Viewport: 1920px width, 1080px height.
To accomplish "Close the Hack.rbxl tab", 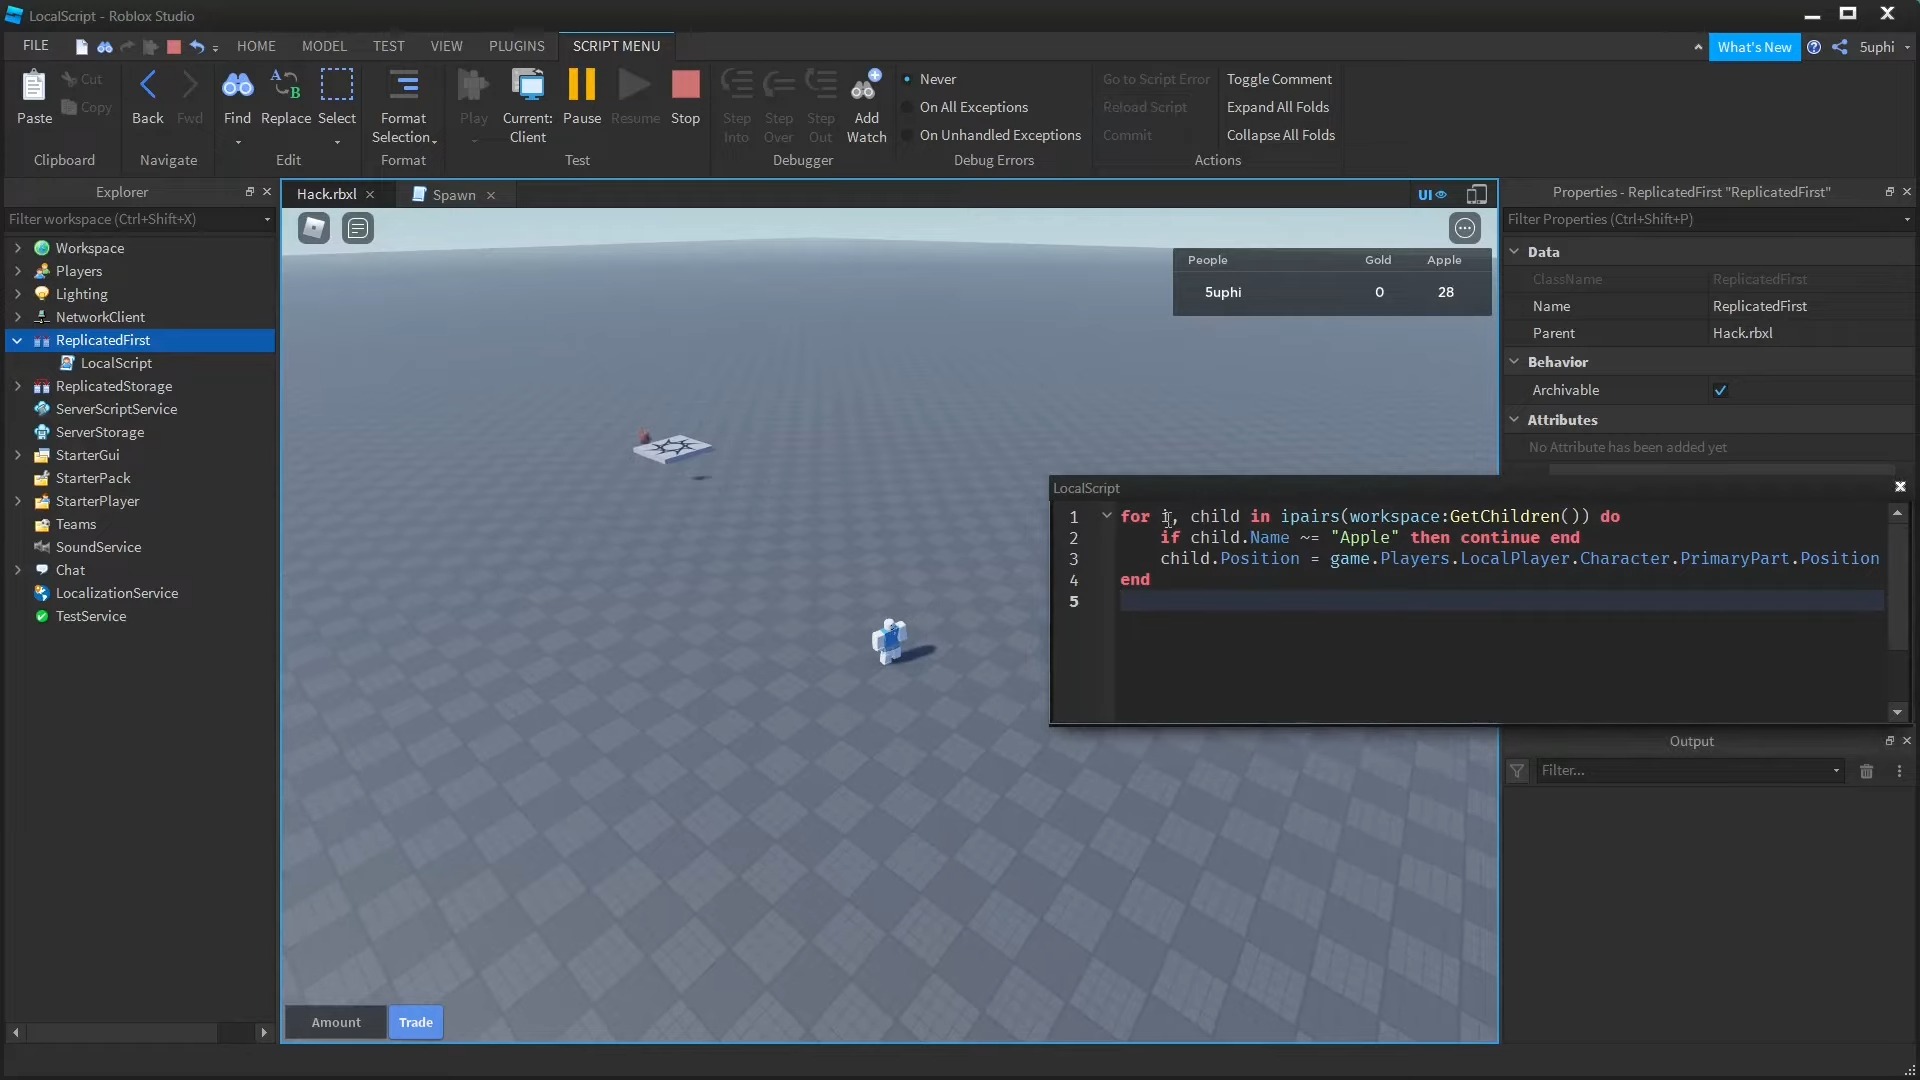I will click(370, 195).
